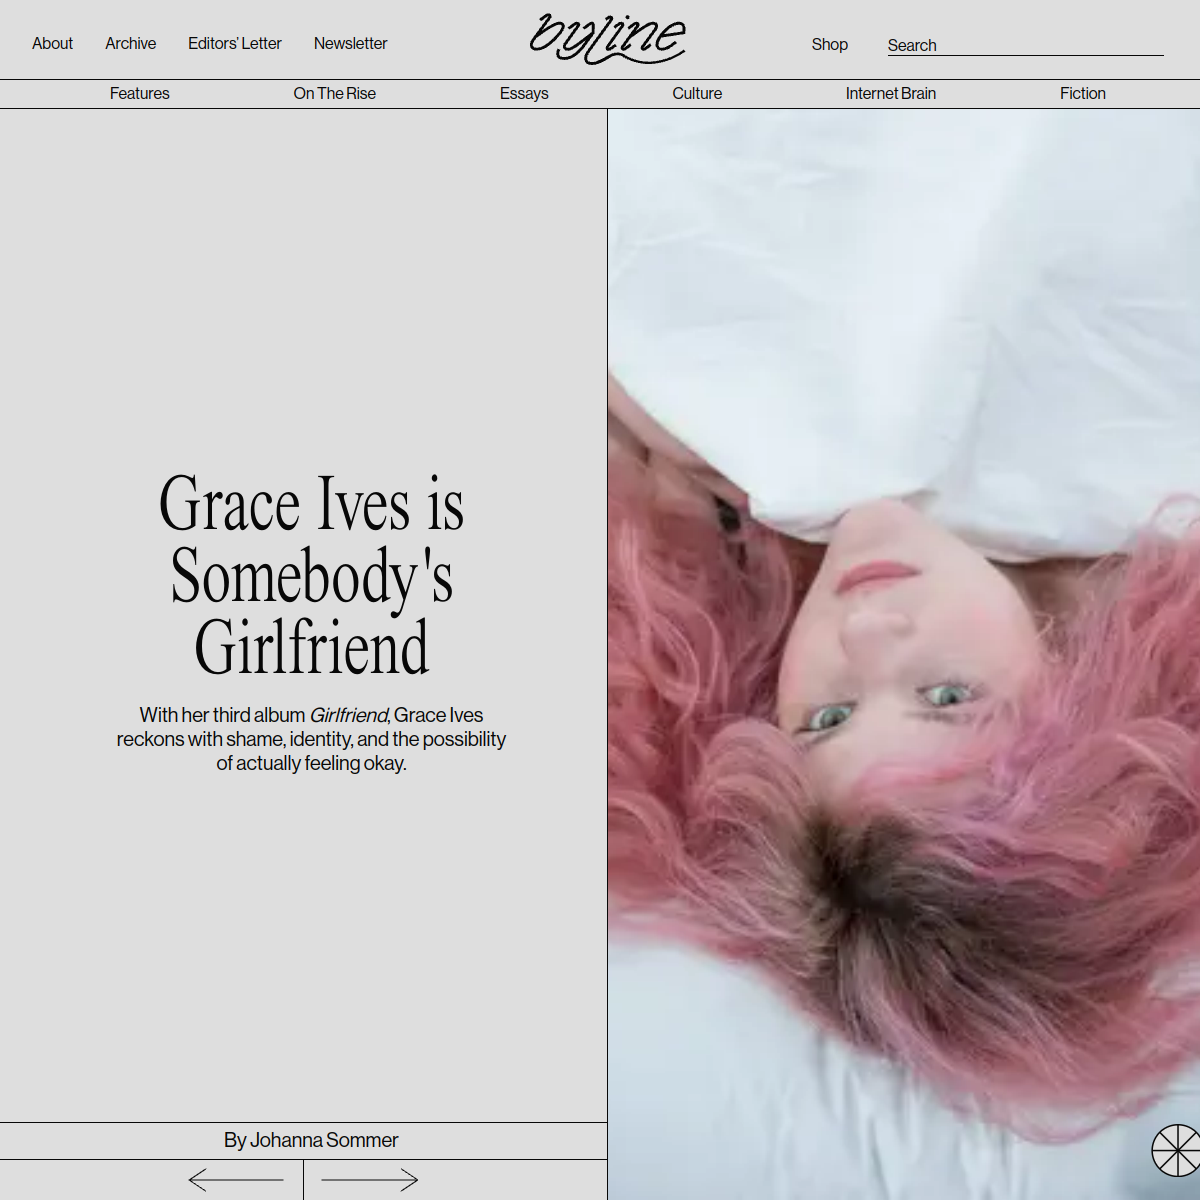Image resolution: width=1200 pixels, height=1200 pixels.
Task: Switch to the On The Rise section
Action: [x=334, y=93]
